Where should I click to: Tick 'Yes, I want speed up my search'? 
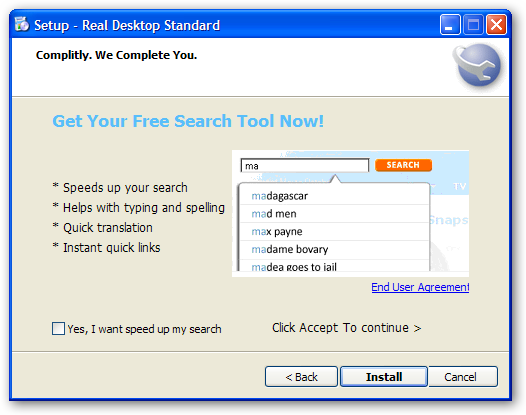(x=58, y=328)
